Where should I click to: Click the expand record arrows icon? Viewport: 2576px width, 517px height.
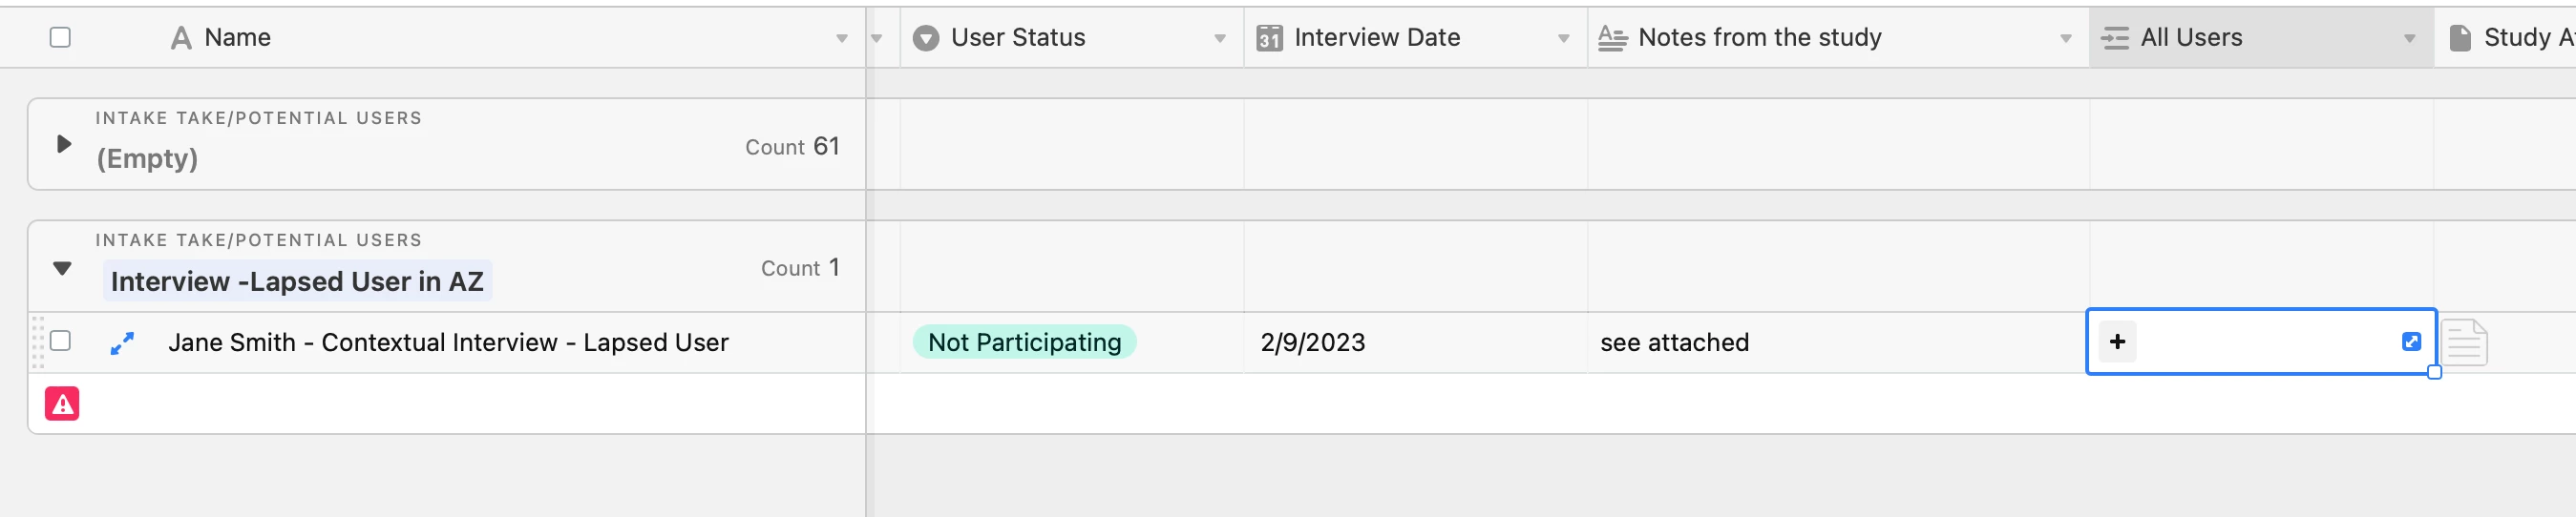click(x=122, y=343)
